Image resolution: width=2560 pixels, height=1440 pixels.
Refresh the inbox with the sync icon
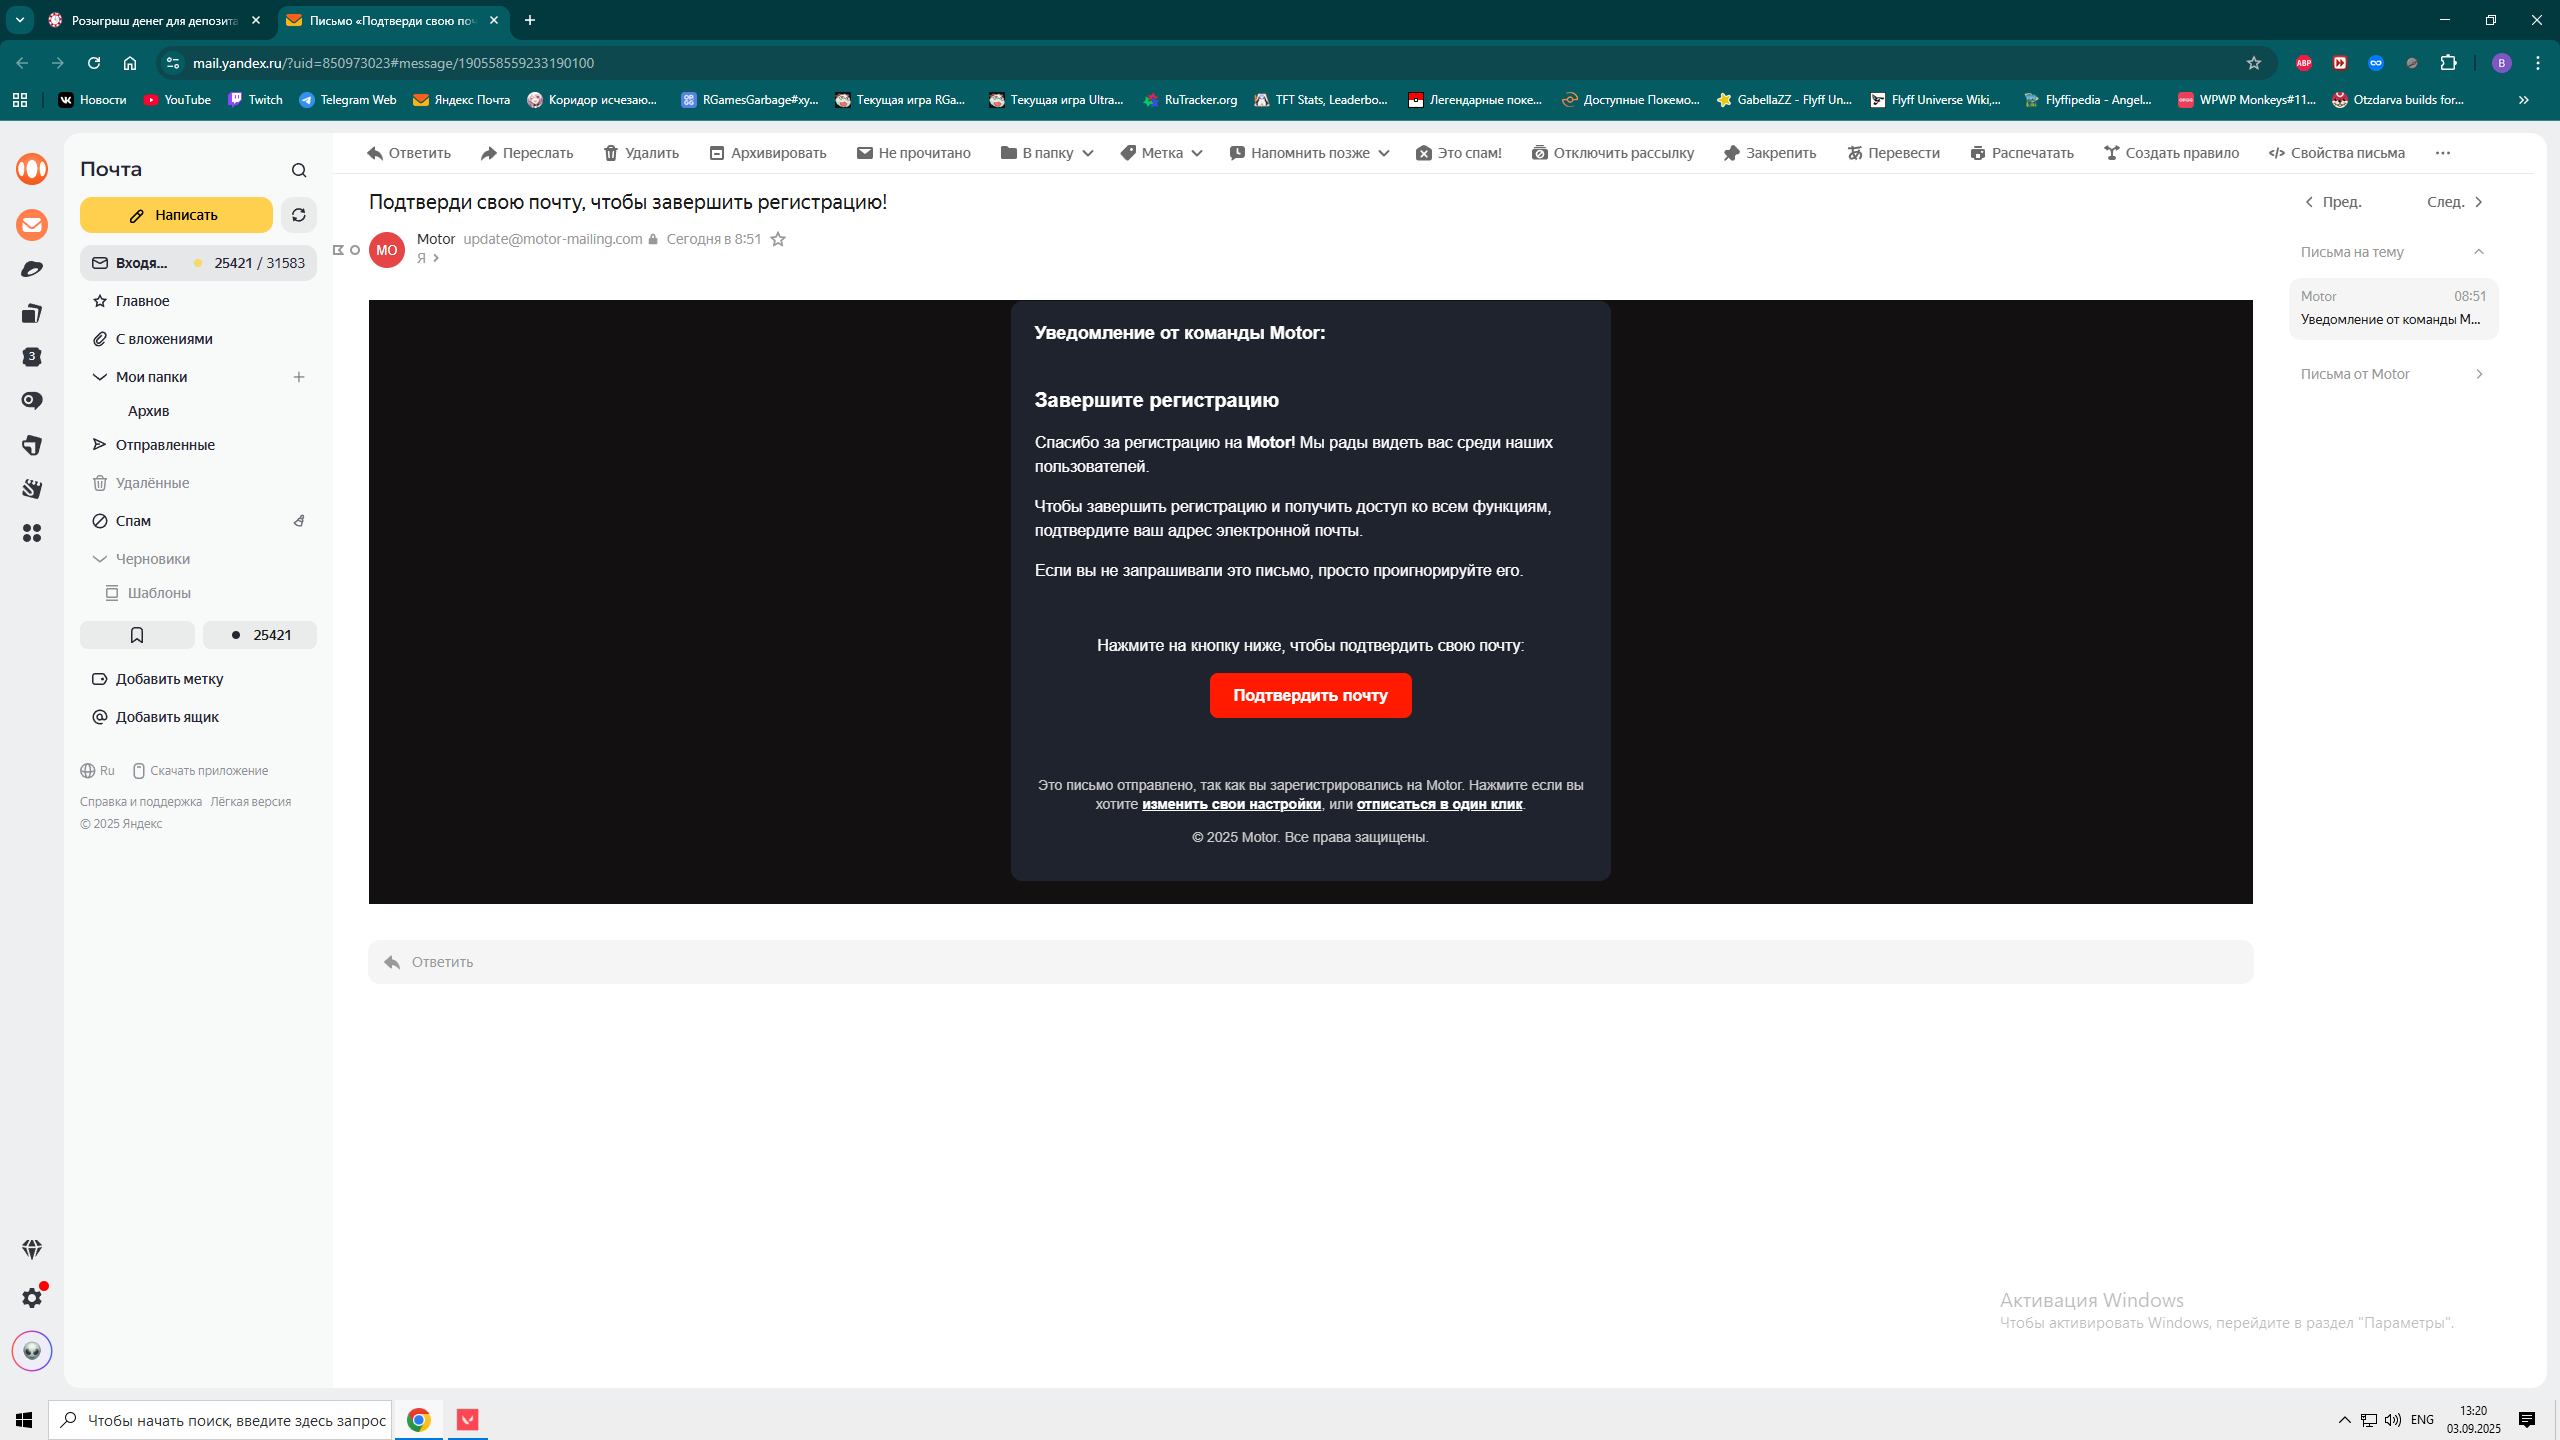point(298,214)
